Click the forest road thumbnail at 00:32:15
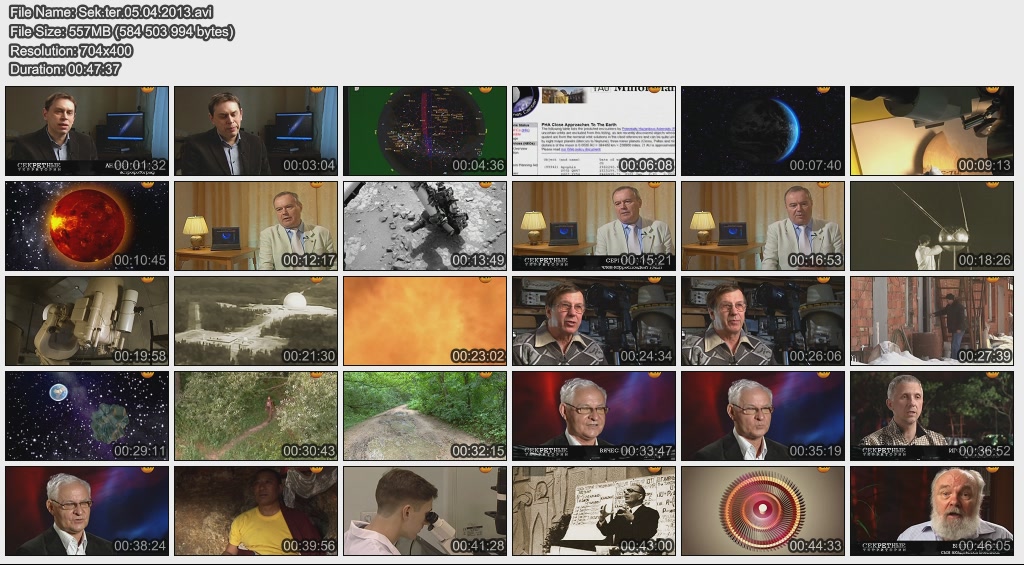This screenshot has width=1024, height=565. pyautogui.click(x=425, y=416)
